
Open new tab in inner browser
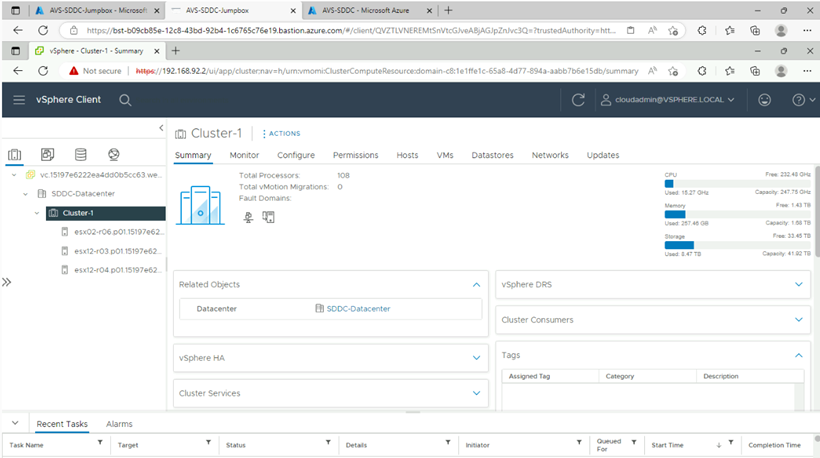tap(176, 51)
